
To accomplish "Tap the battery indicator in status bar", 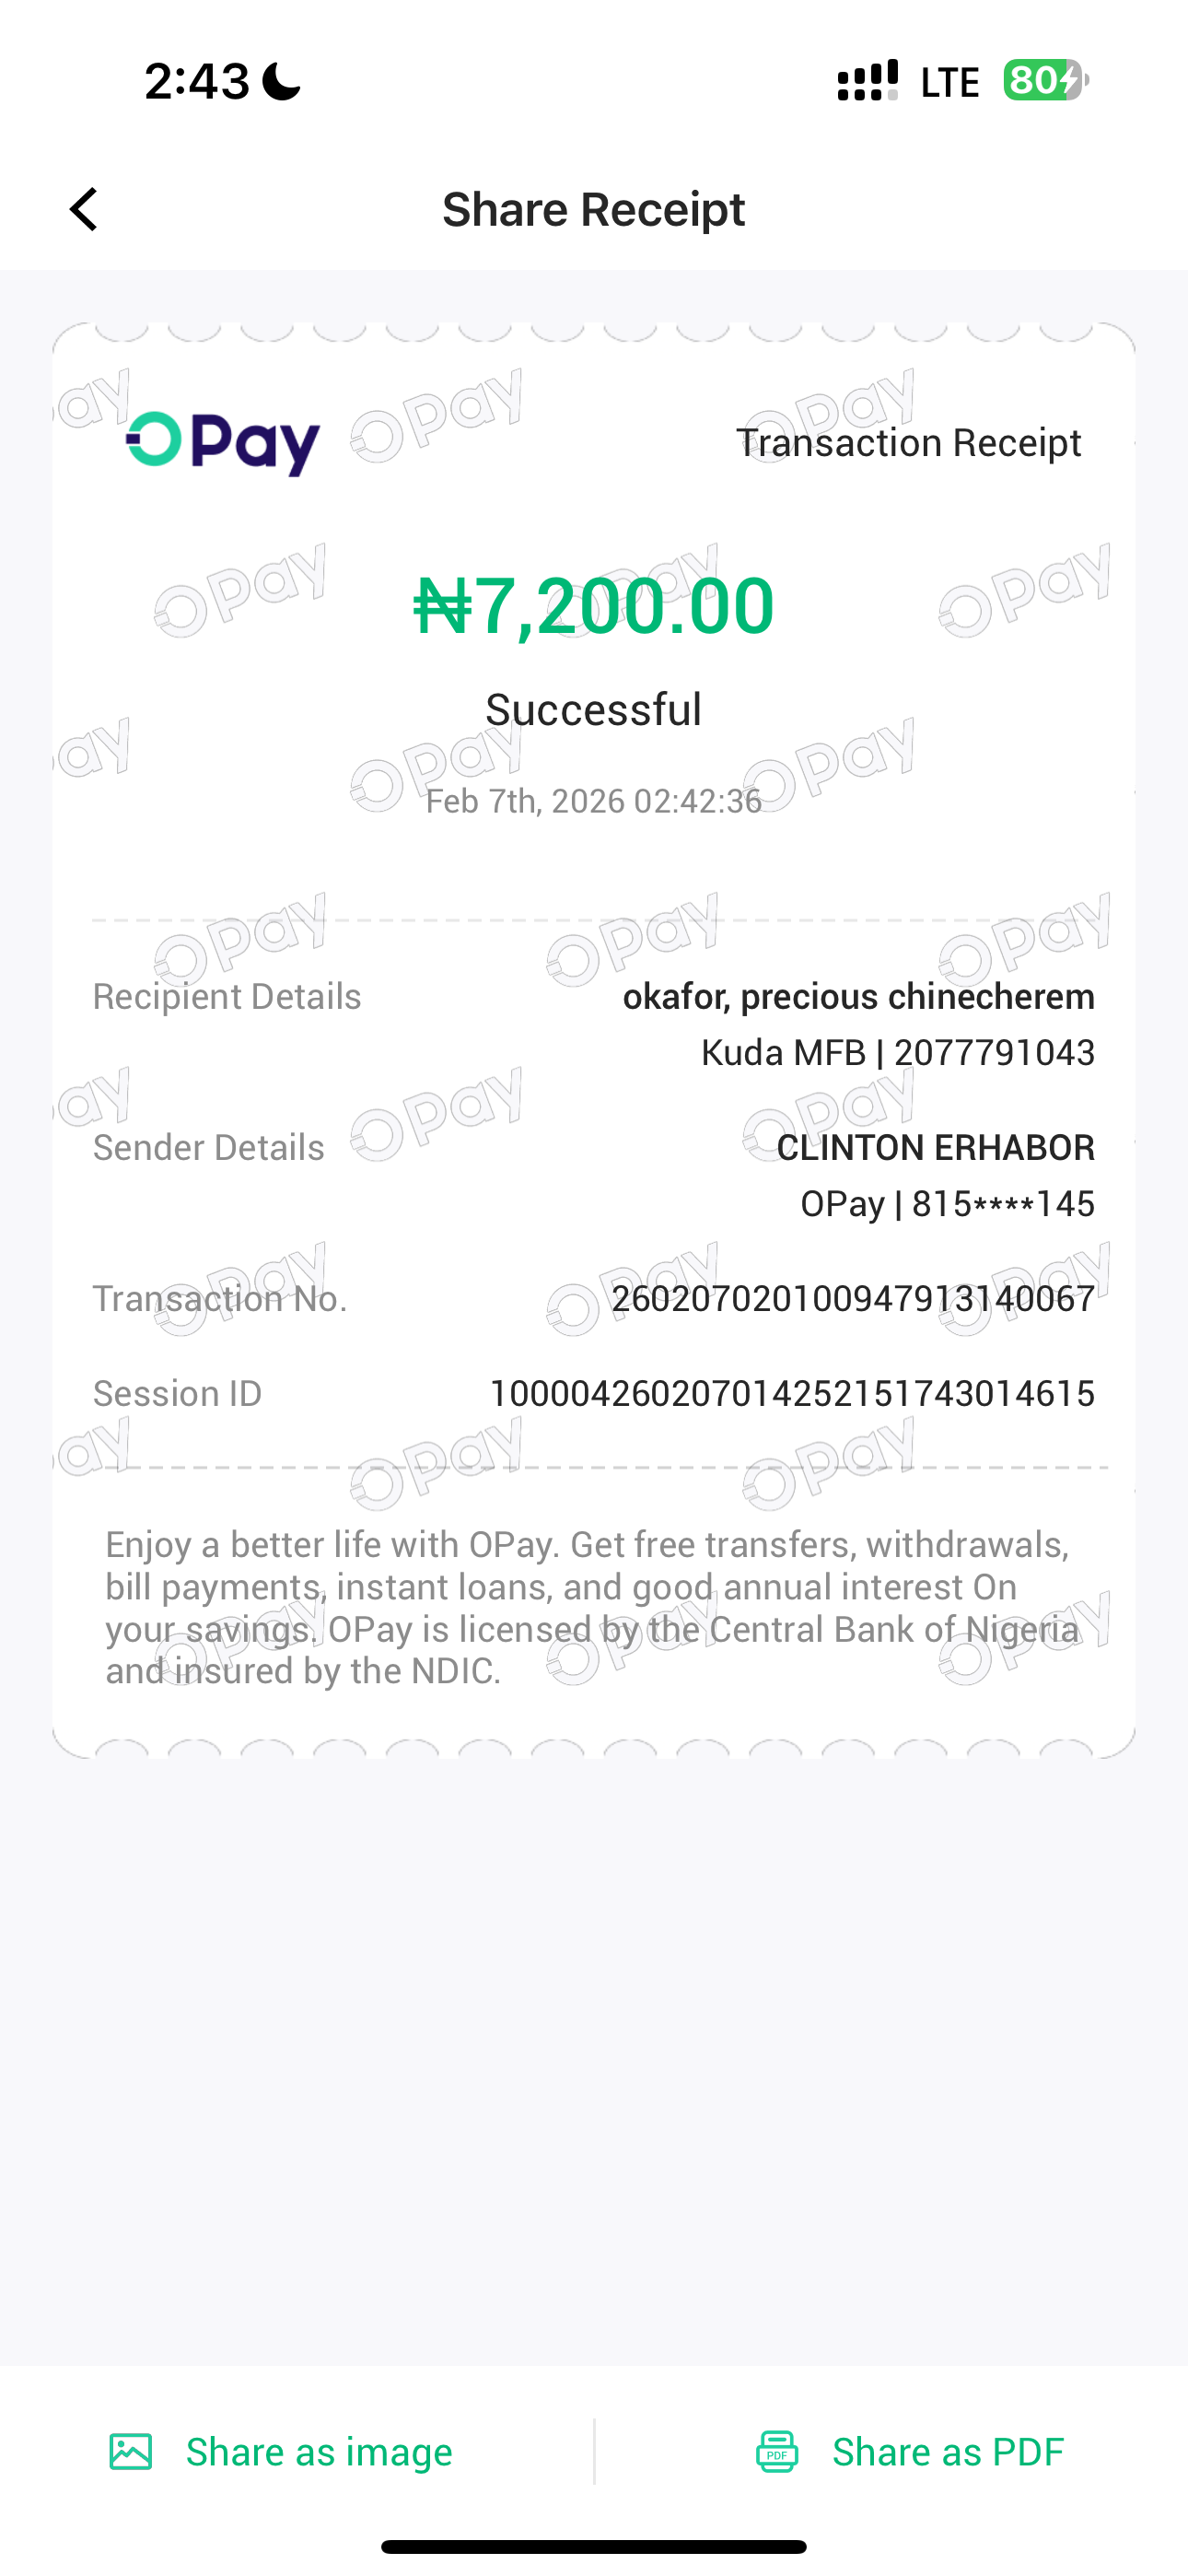I will coord(1045,80).
